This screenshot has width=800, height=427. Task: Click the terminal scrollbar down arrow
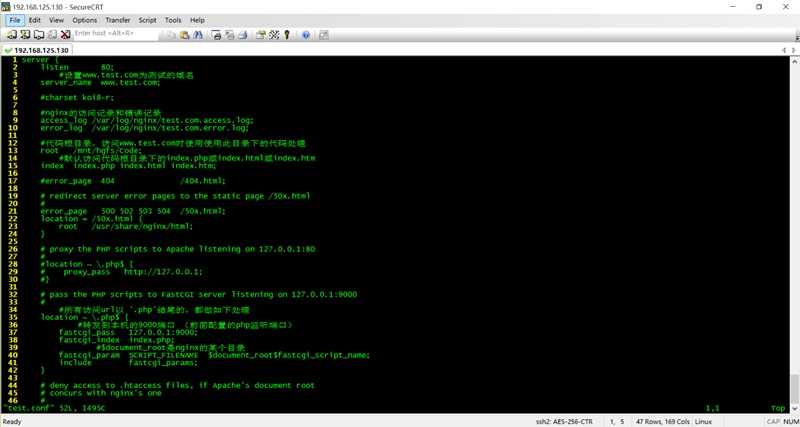click(x=795, y=409)
